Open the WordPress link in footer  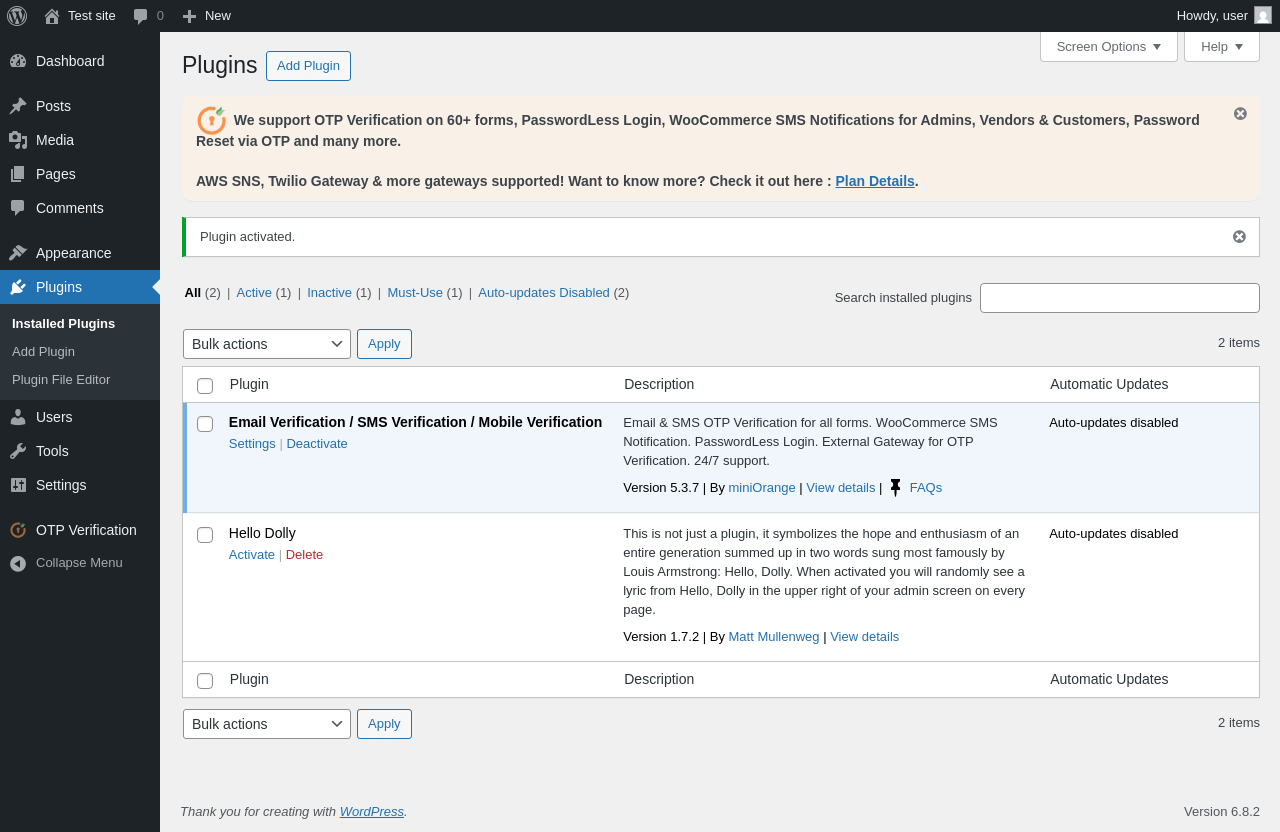[372, 812]
